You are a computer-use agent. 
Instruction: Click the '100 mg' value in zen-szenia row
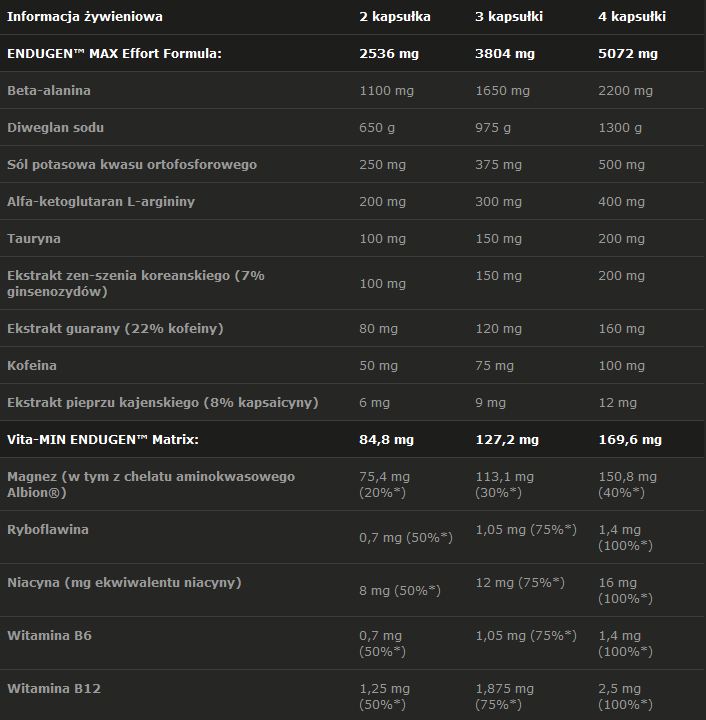click(382, 283)
